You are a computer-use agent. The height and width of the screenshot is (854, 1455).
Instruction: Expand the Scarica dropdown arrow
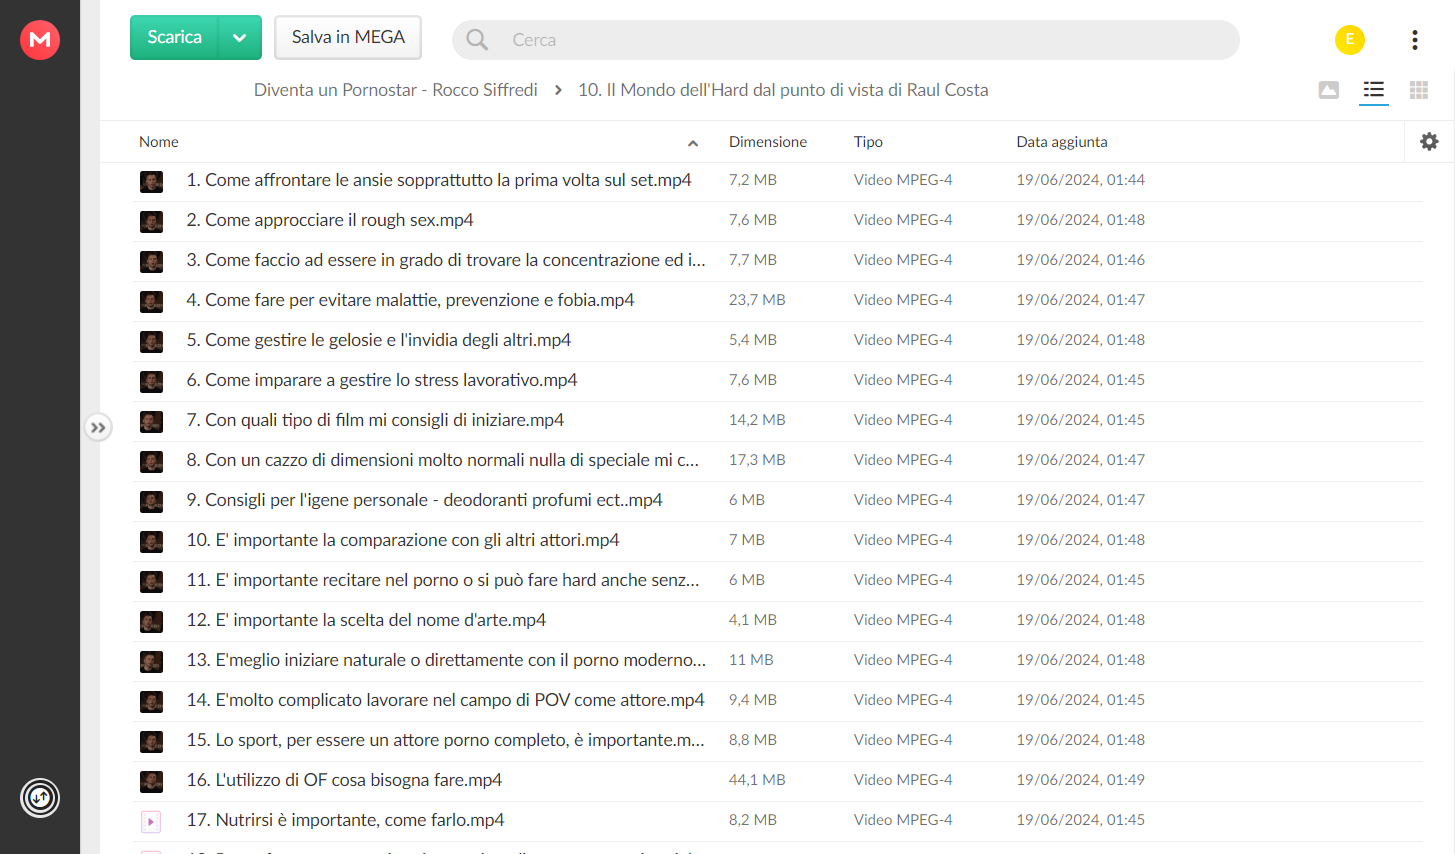point(240,38)
